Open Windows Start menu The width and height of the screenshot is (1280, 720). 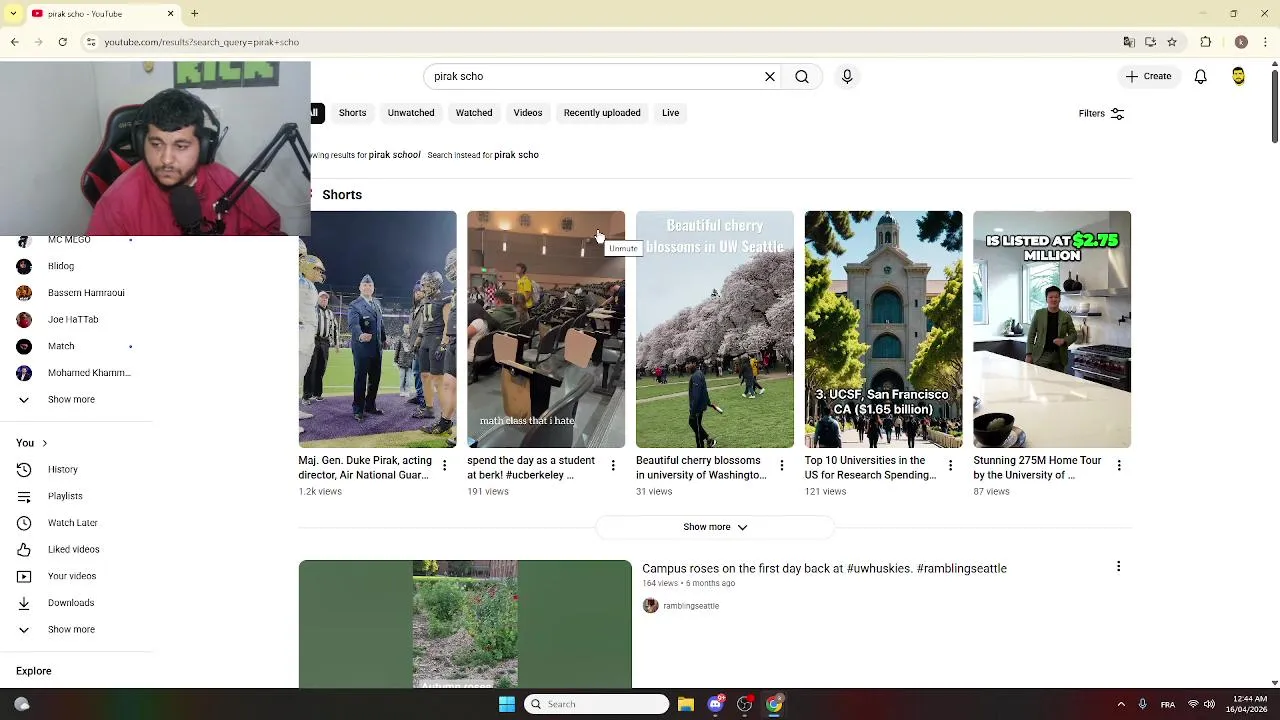pyautogui.click(x=507, y=704)
